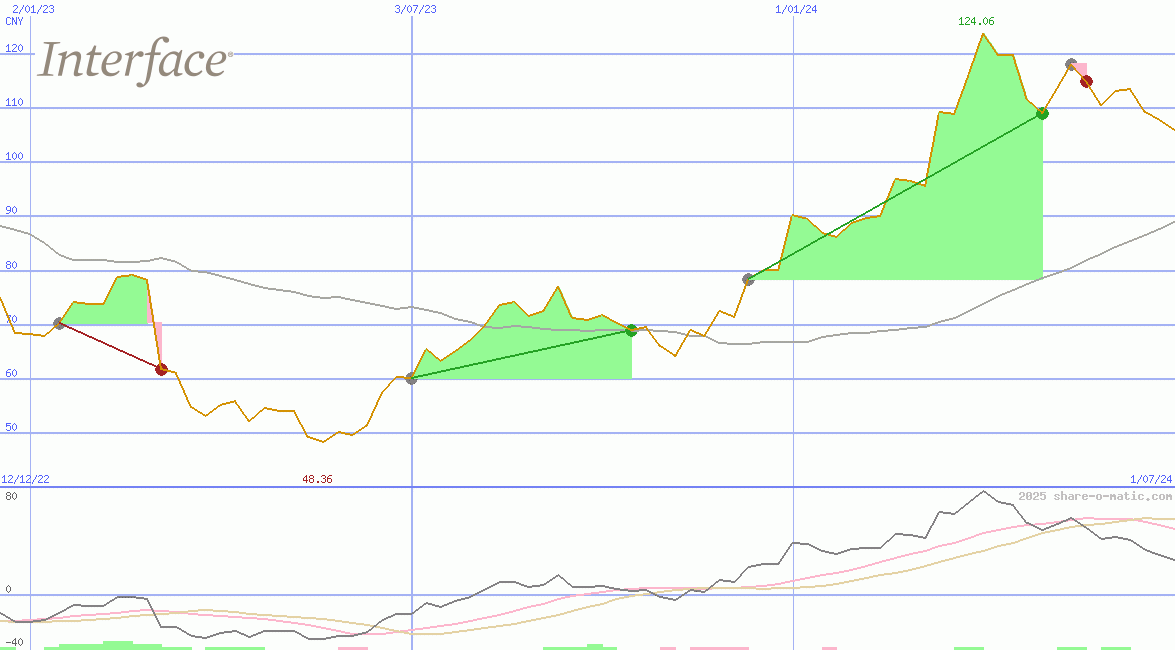
Task: Click green exit marker near the 110 price level
Action: point(1042,113)
